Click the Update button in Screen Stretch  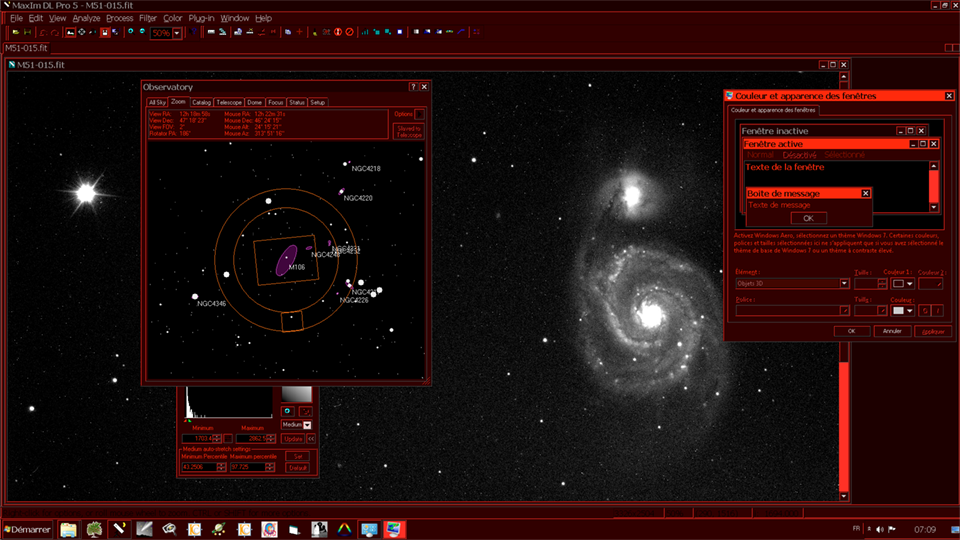(293, 438)
